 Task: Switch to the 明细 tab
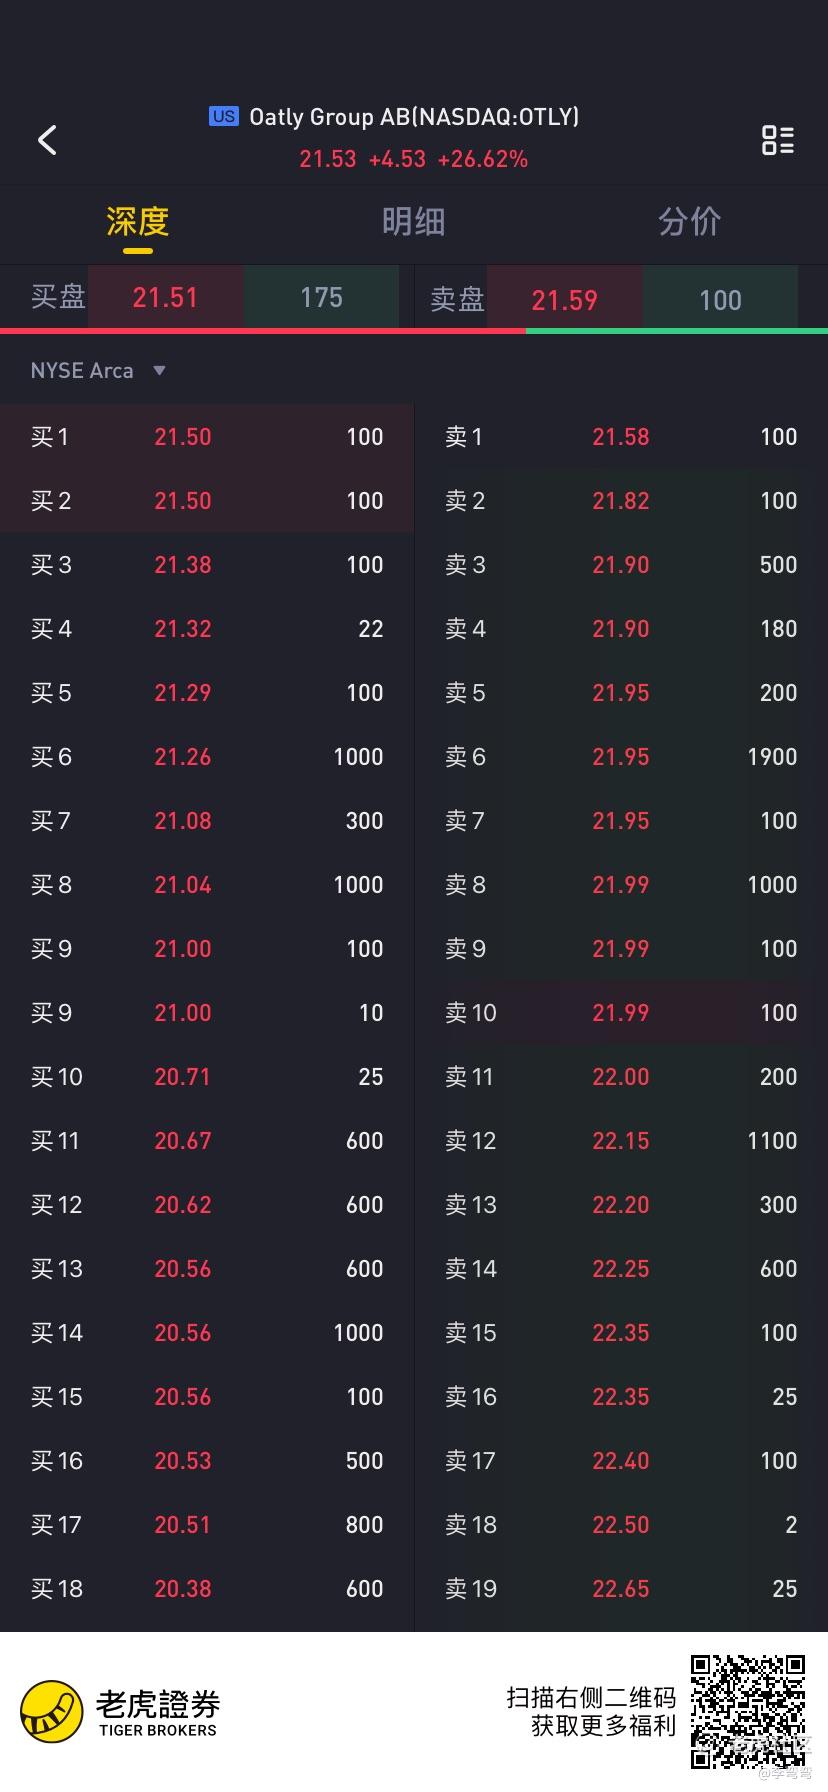(x=413, y=222)
